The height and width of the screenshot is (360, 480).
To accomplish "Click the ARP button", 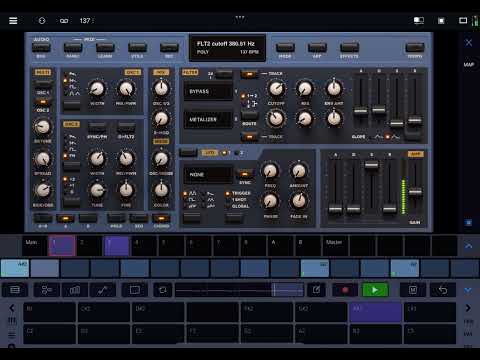I will point(317,47).
